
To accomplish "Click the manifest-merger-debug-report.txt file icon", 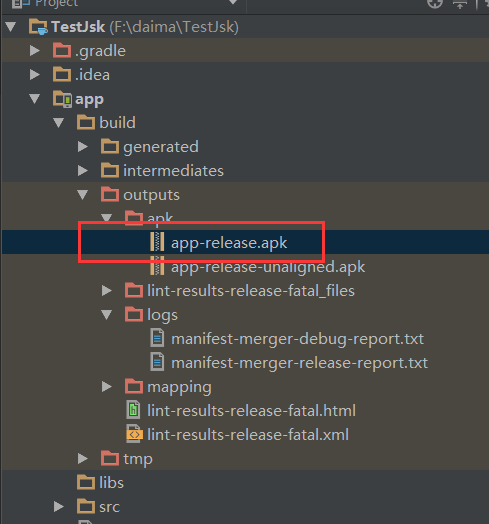I will click(157, 338).
